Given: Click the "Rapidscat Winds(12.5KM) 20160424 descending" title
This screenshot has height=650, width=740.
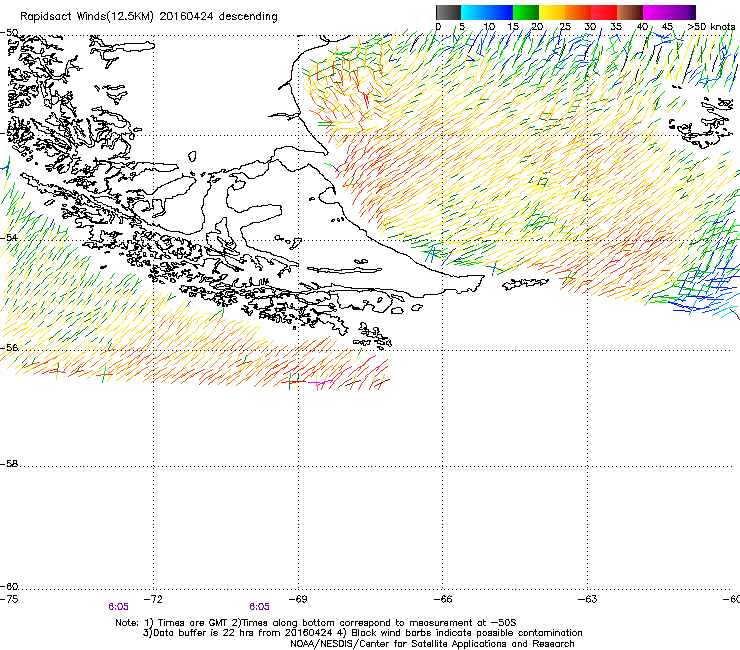Looking at the screenshot, I should pyautogui.click(x=149, y=16).
